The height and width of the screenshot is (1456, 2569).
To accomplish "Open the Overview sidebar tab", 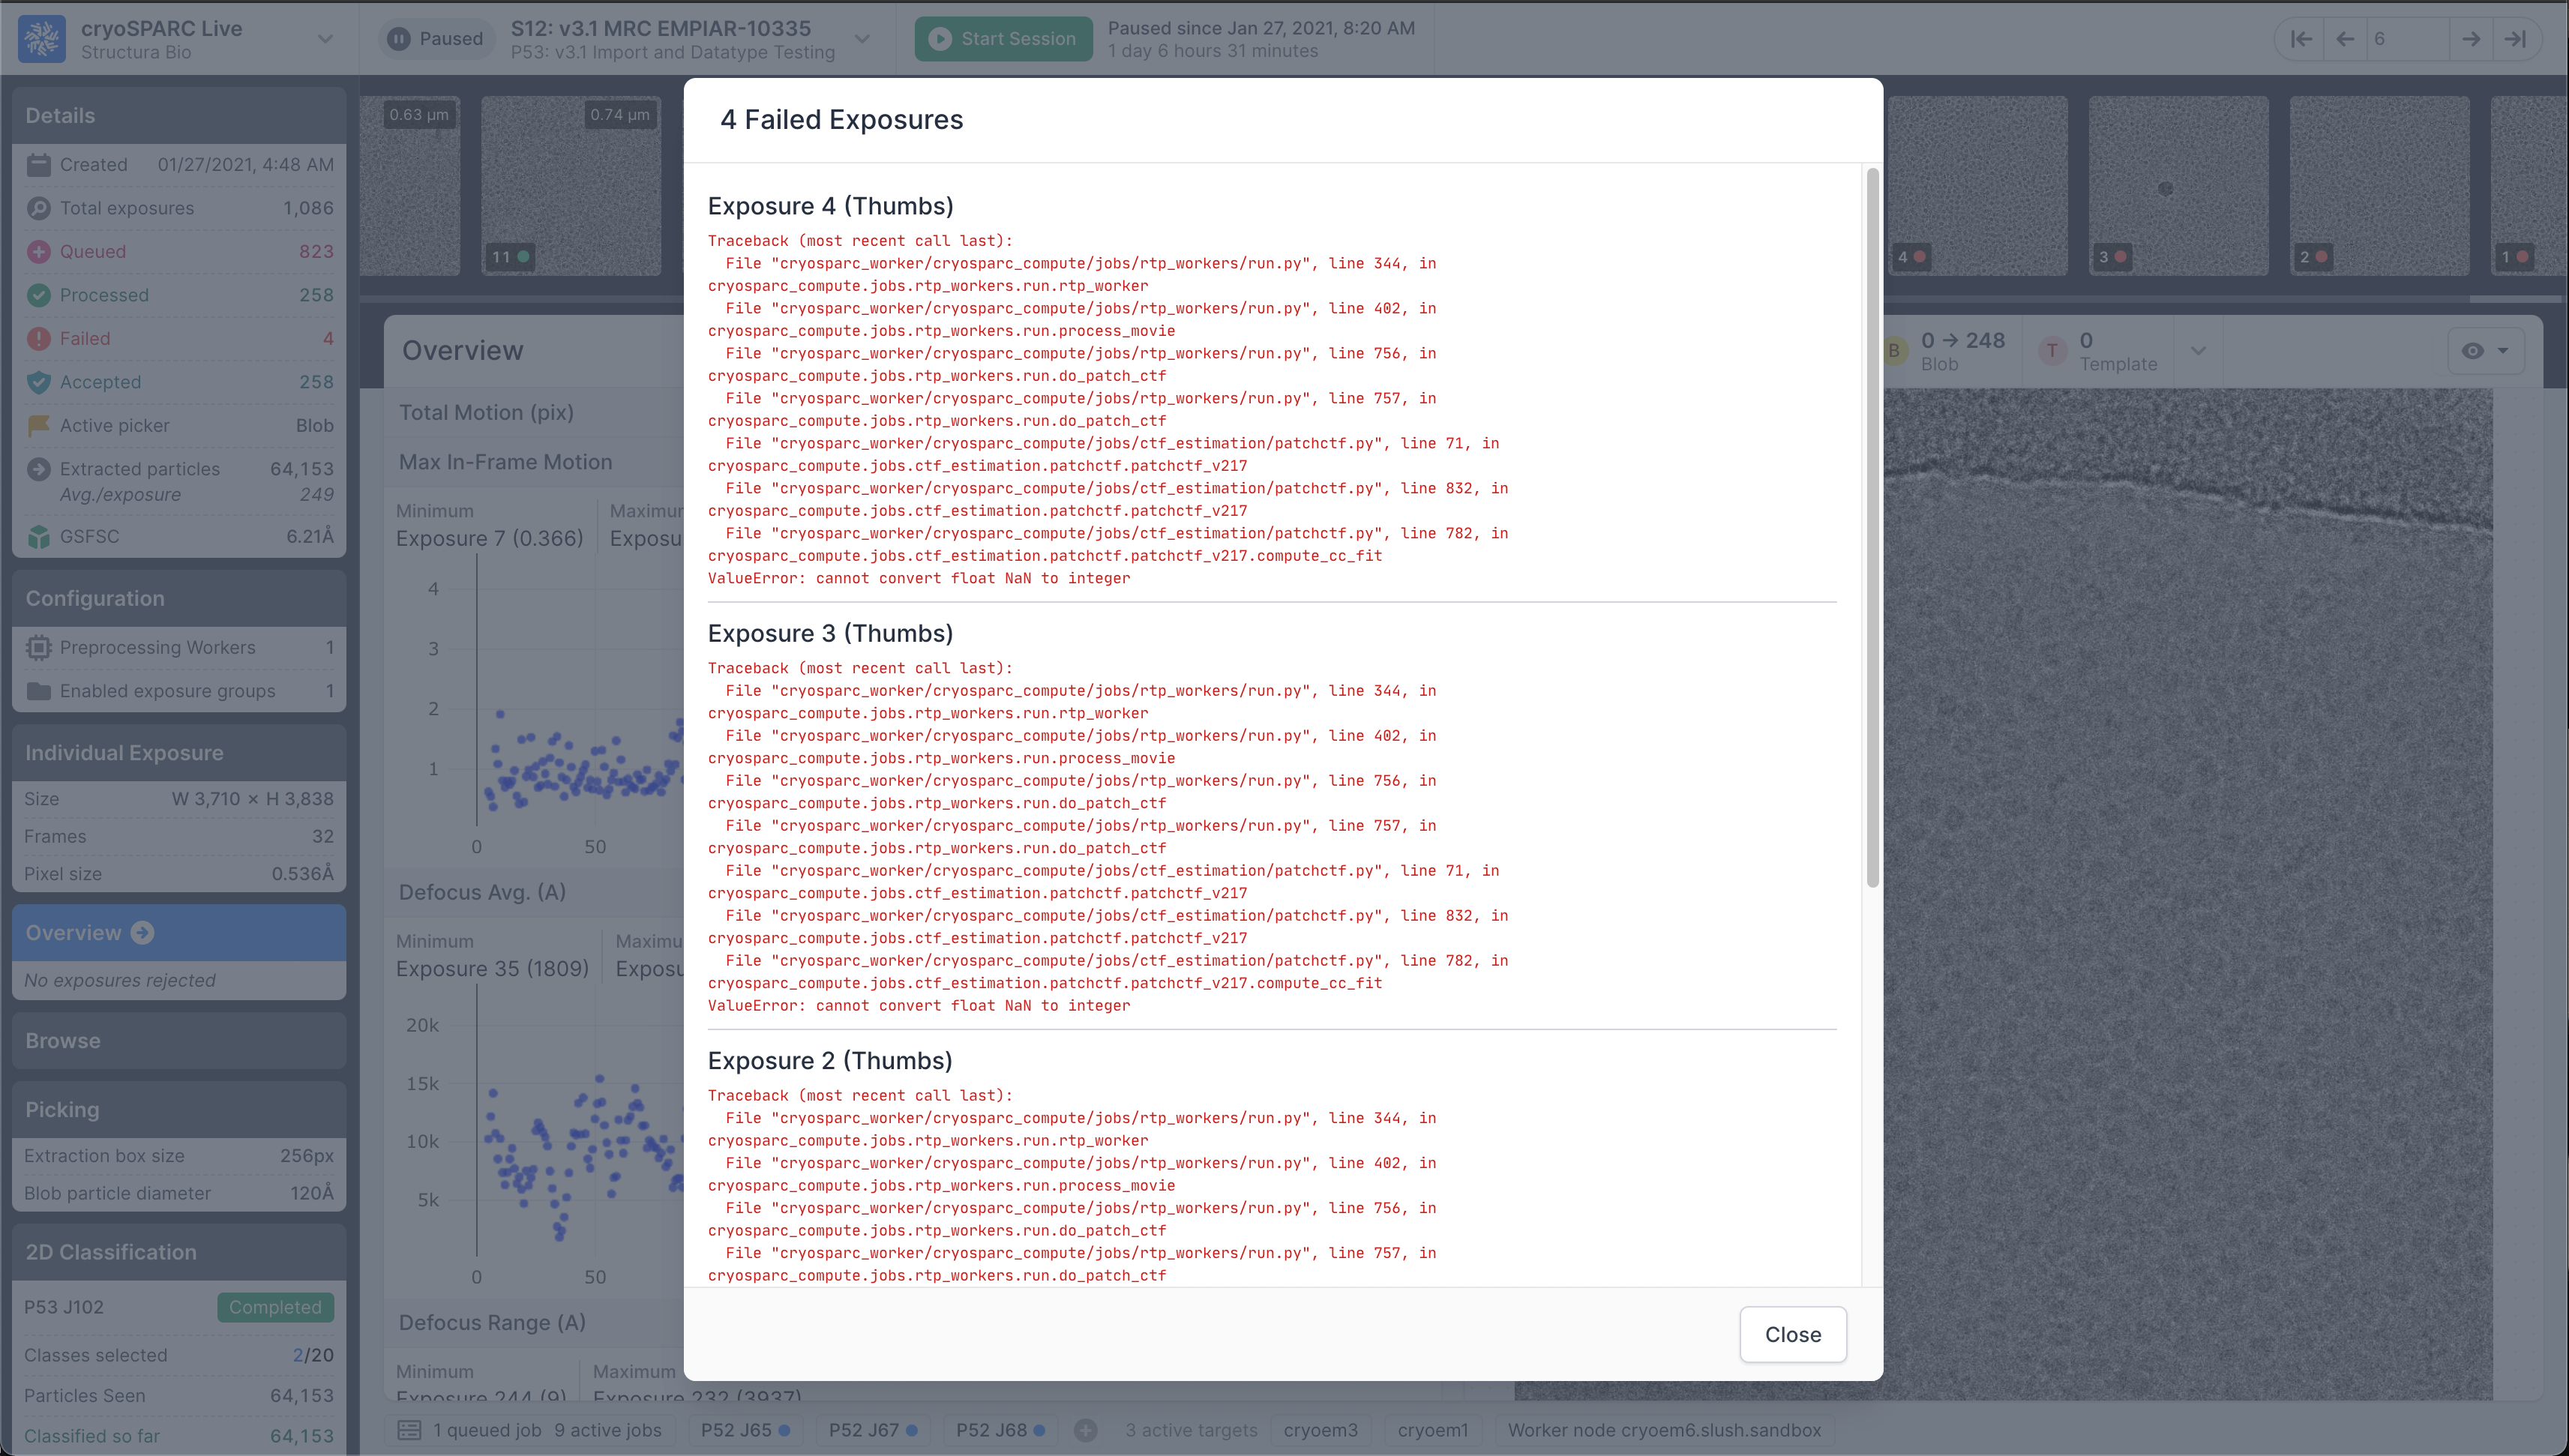I will [179, 933].
